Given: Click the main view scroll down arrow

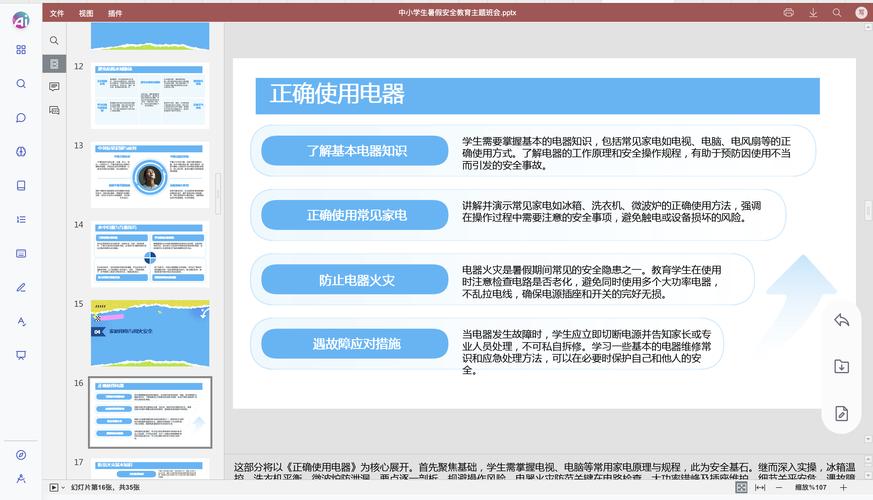Looking at the screenshot, I should [x=867, y=439].
